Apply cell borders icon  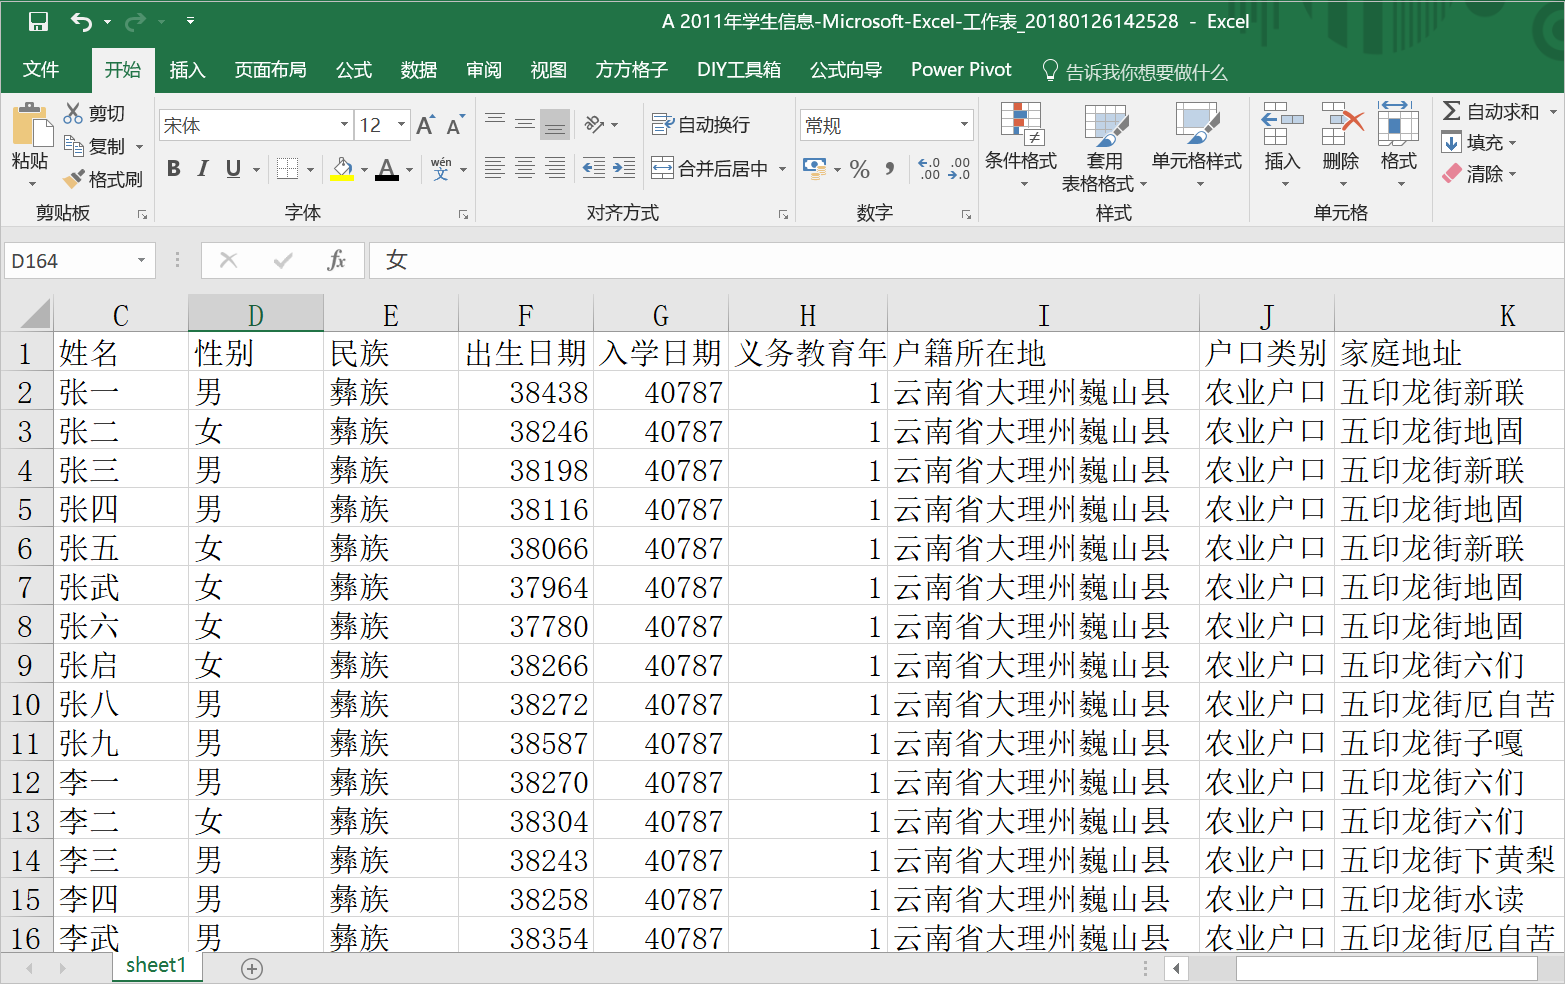[x=287, y=168]
